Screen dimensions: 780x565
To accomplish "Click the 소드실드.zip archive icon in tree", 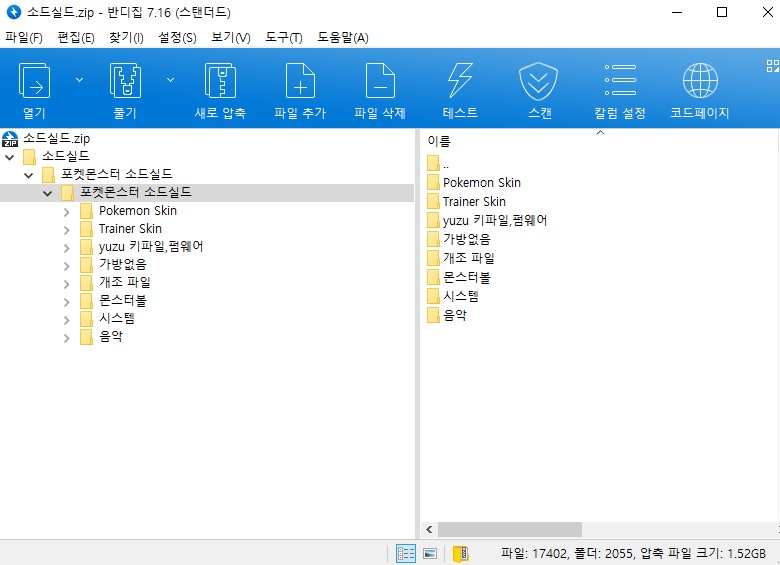I will click(10, 139).
